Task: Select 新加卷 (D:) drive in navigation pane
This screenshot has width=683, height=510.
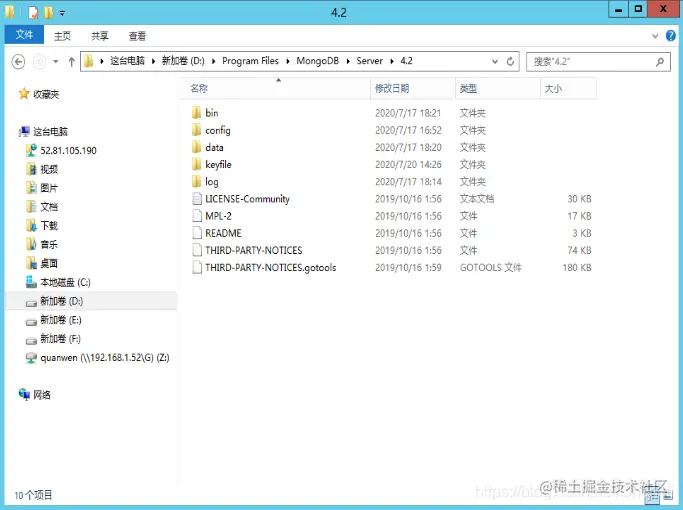Action: (61, 301)
